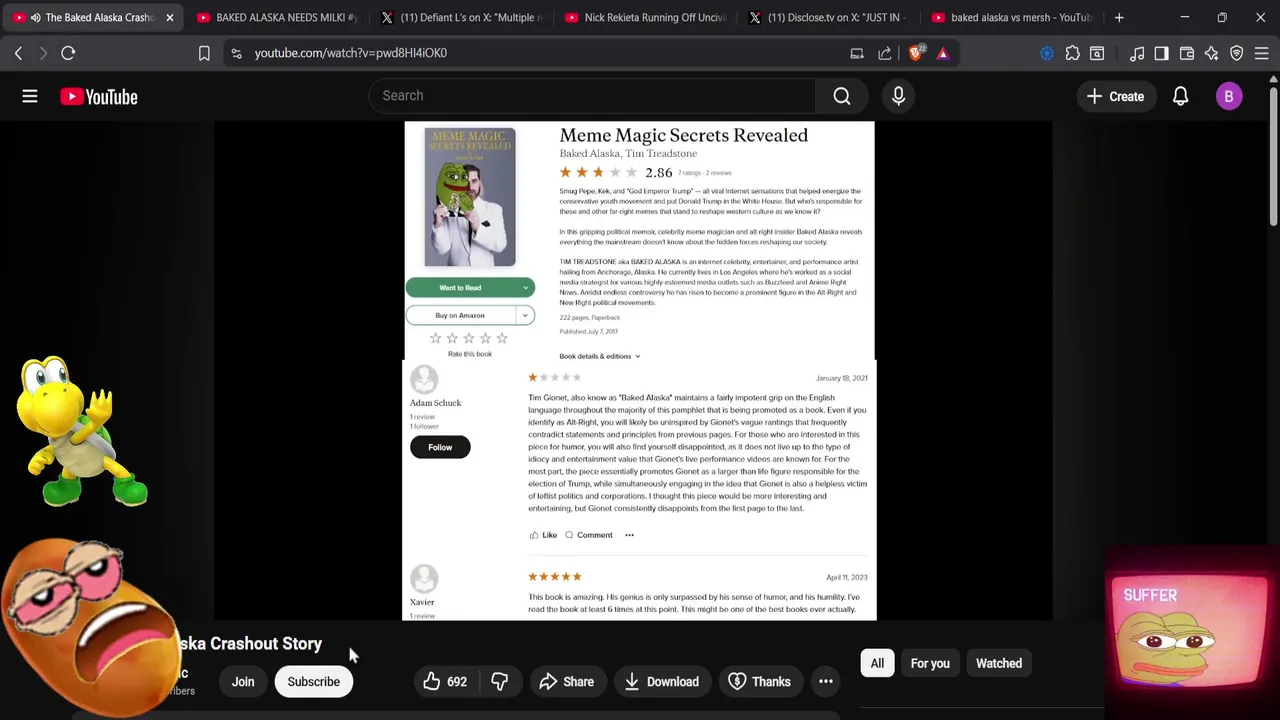1280x720 pixels.
Task: Like the video with 692 likes
Action: click(445, 682)
